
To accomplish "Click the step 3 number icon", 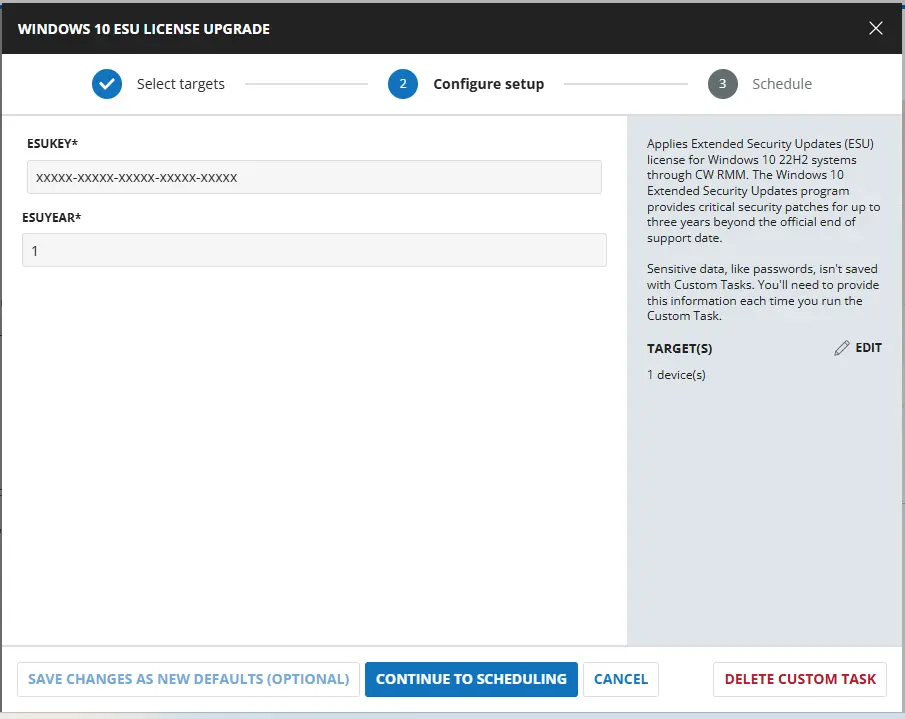I will pos(722,84).
